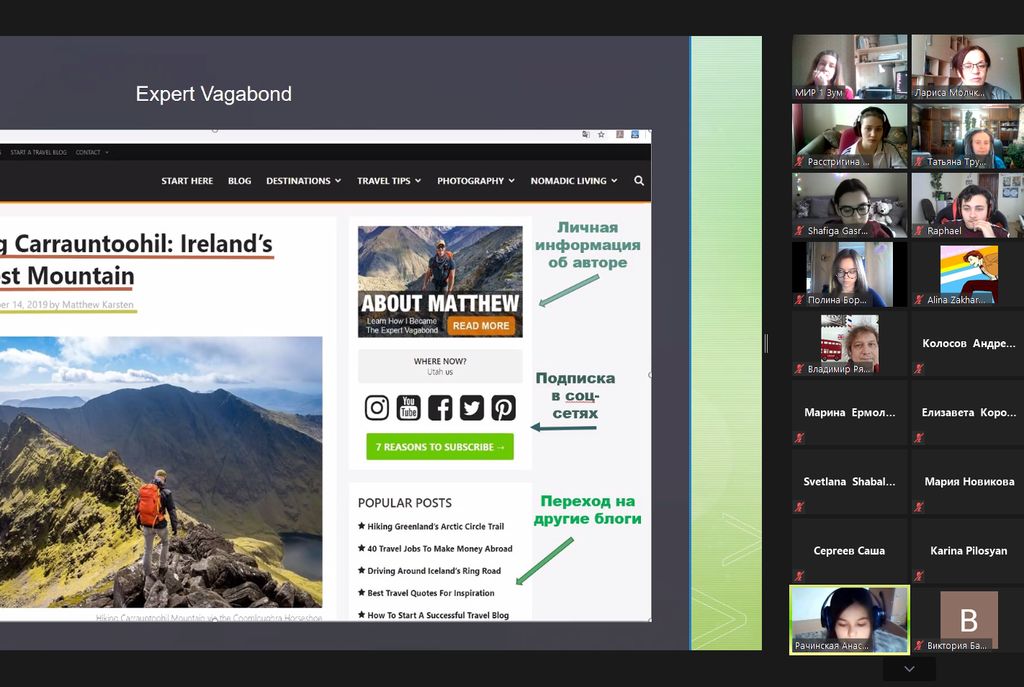Click the orange READ MORE button
The width and height of the screenshot is (1024, 687).
481,325
